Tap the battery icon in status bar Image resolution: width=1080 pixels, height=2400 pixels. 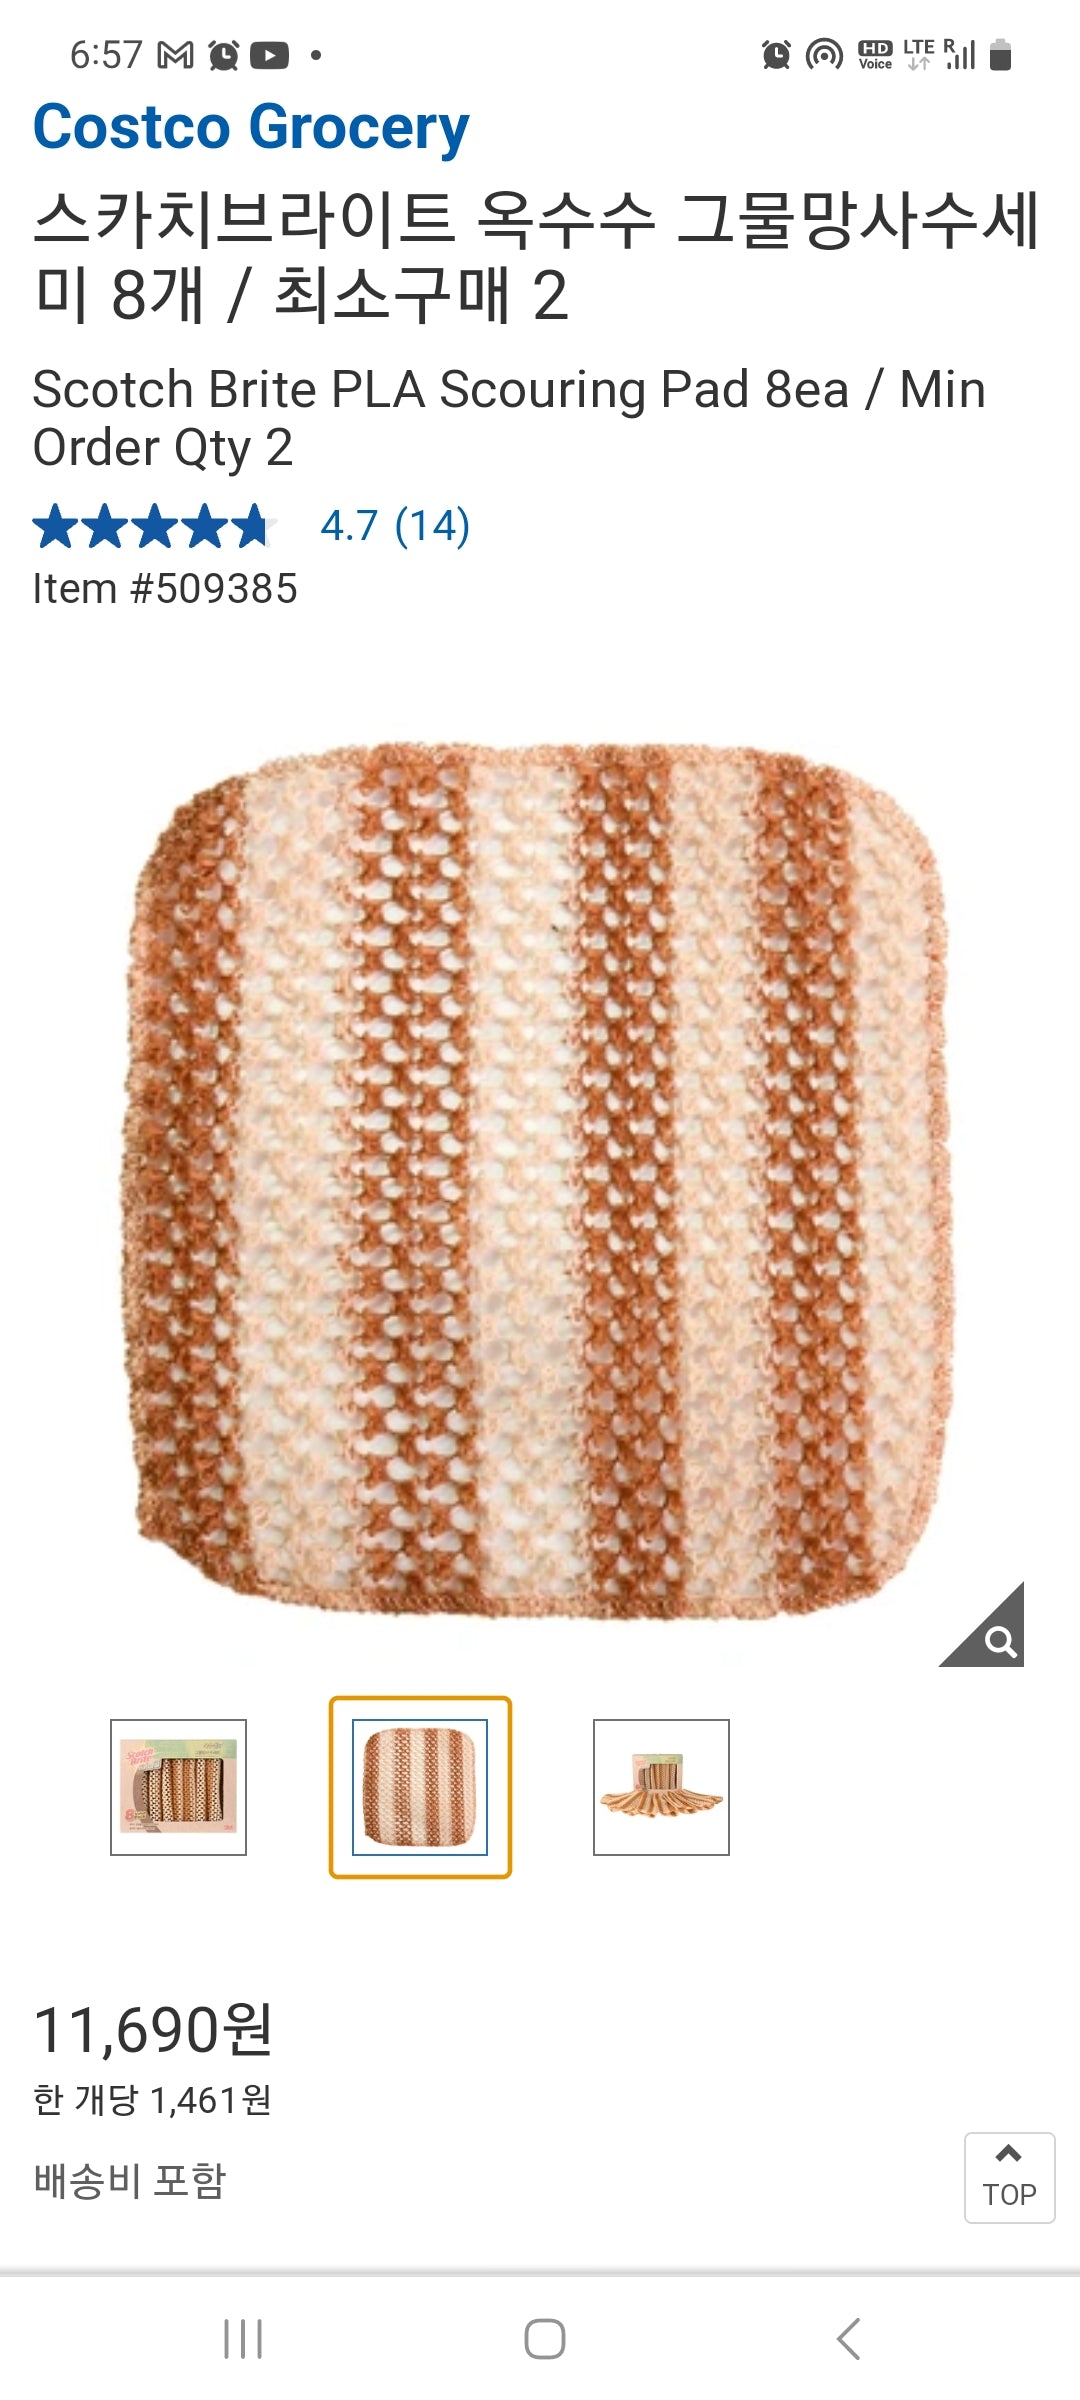[1000, 55]
